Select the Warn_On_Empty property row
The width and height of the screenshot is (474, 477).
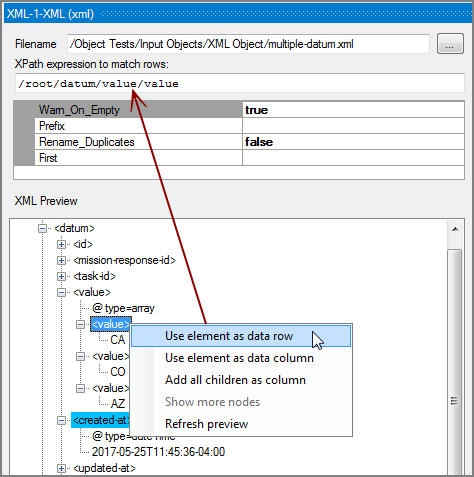[x=239, y=110]
